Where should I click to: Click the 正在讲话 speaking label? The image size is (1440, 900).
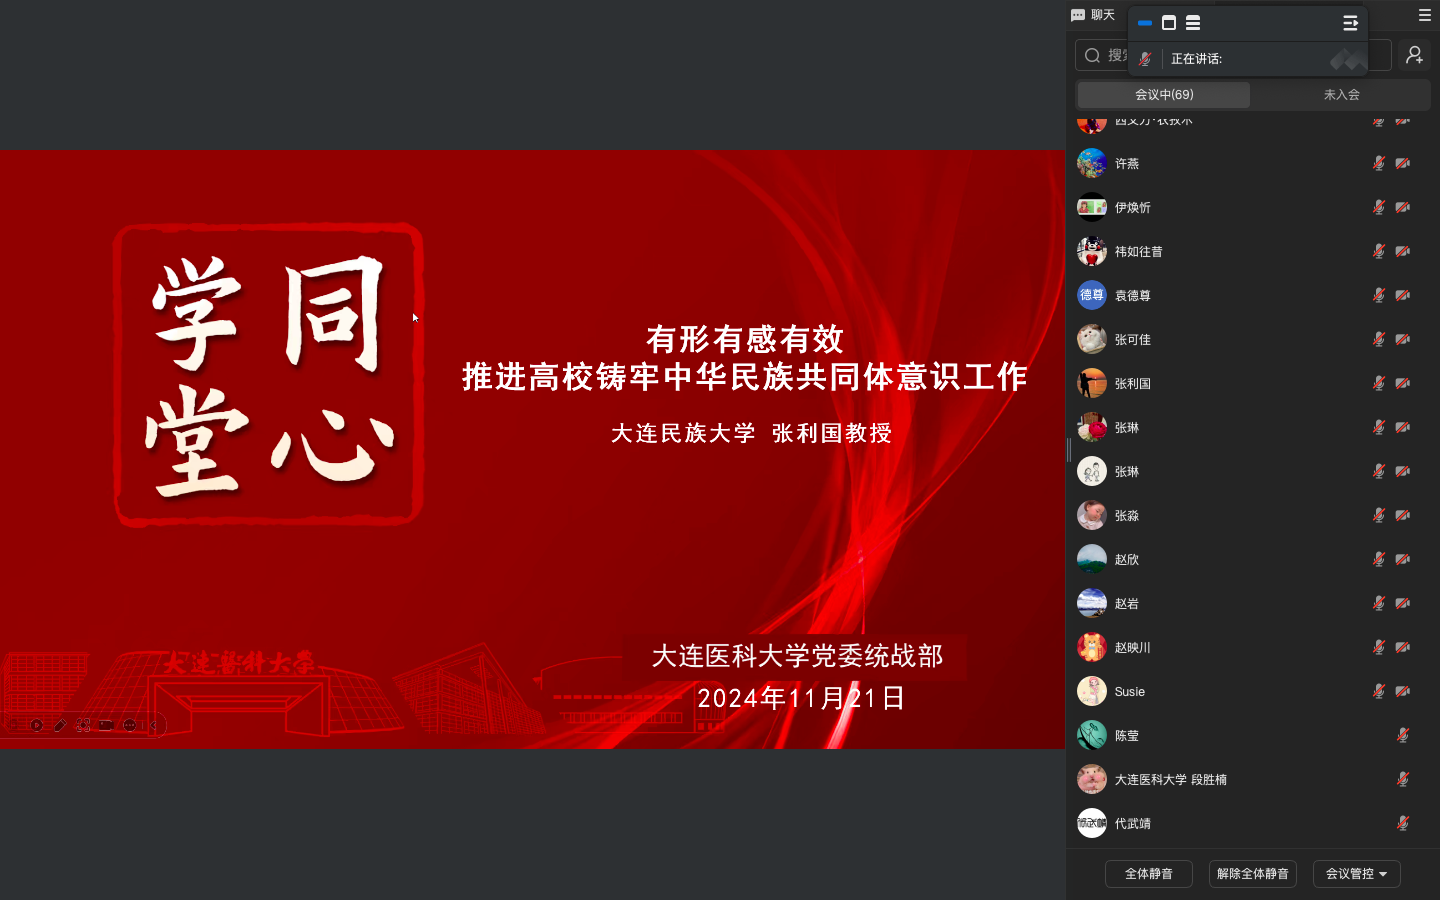click(1197, 59)
